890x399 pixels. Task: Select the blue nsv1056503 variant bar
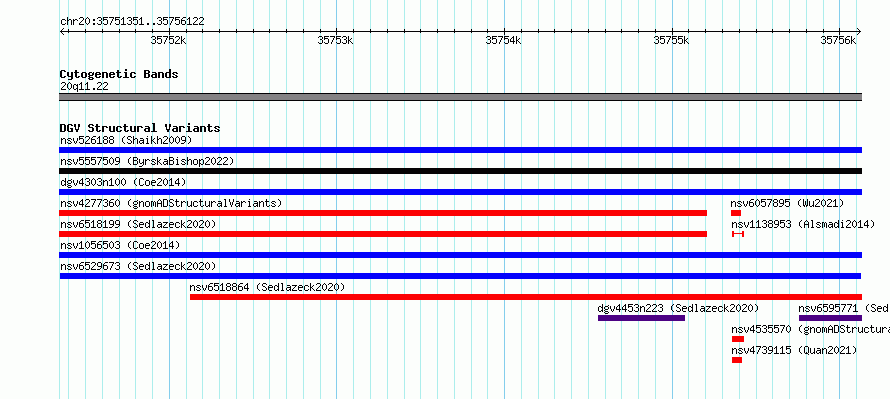point(460,255)
